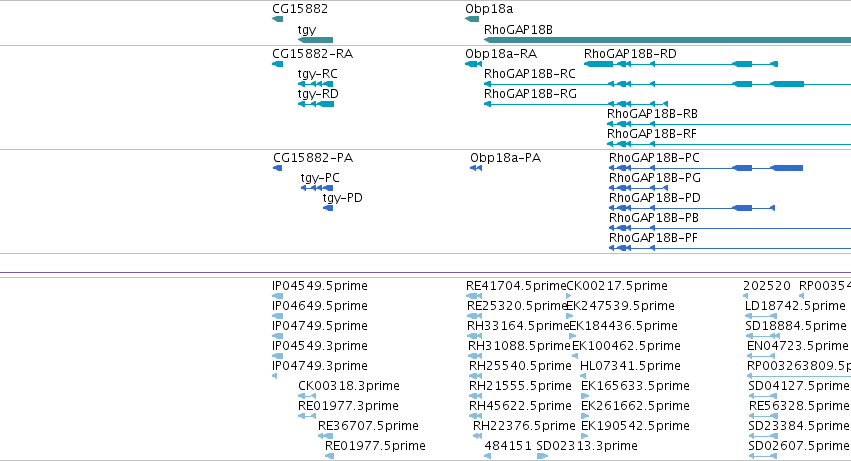Click EST label EK184436.5prime
Image resolution: width=851 pixels, height=461 pixels.
click(624, 326)
